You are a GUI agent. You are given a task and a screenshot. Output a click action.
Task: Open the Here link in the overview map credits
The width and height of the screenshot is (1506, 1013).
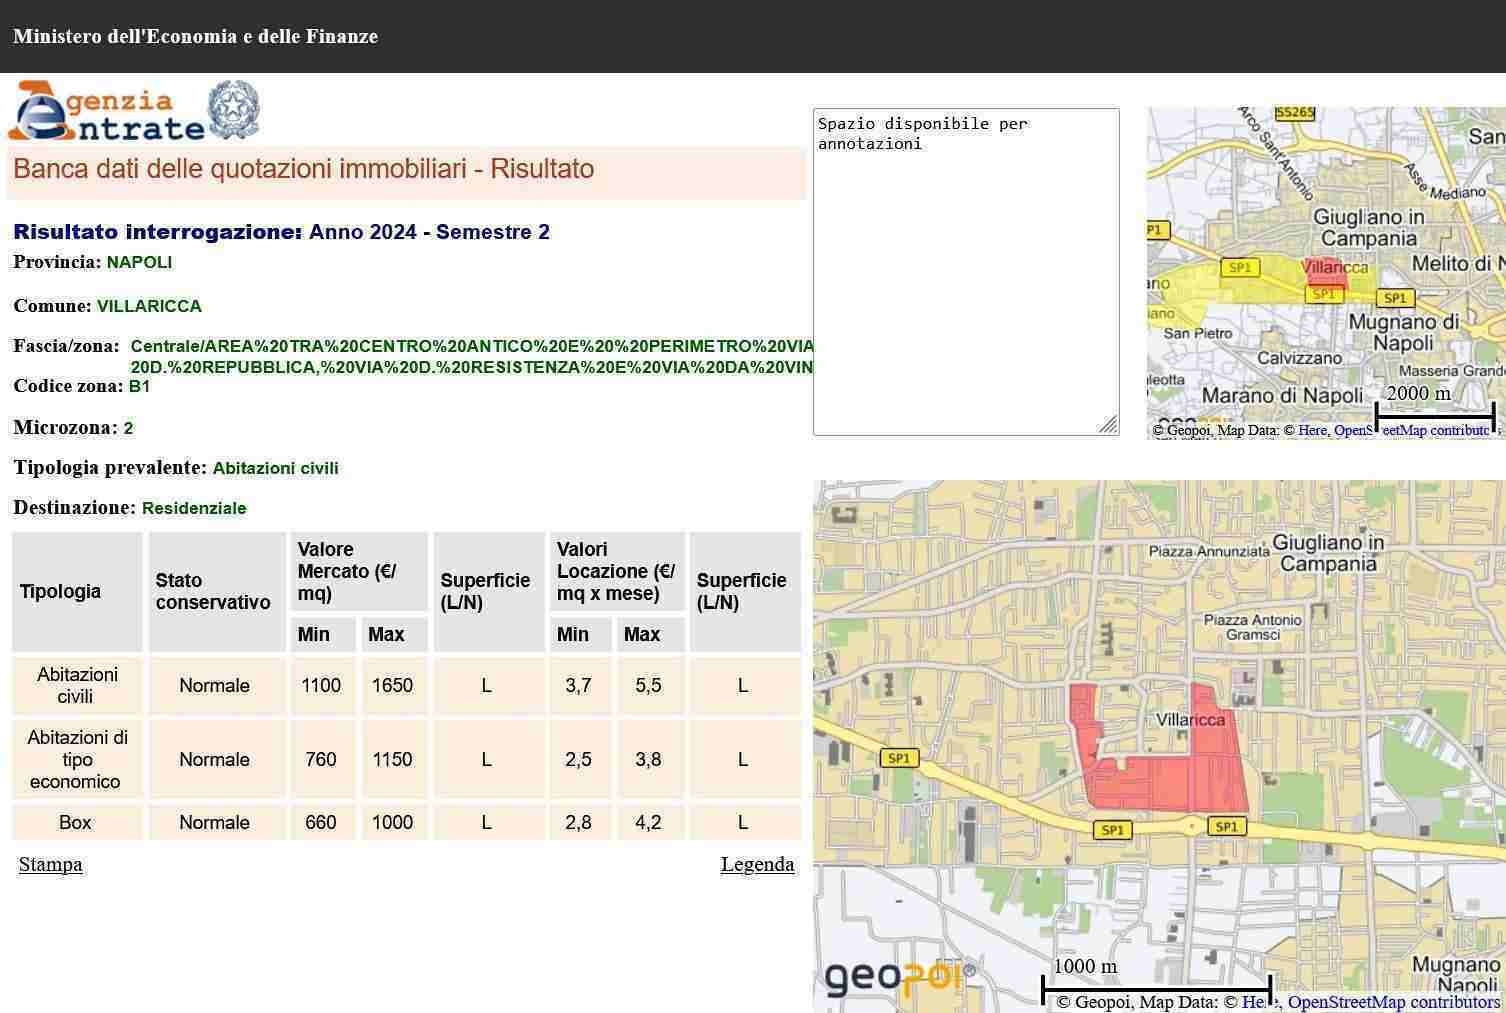pyautogui.click(x=1312, y=430)
